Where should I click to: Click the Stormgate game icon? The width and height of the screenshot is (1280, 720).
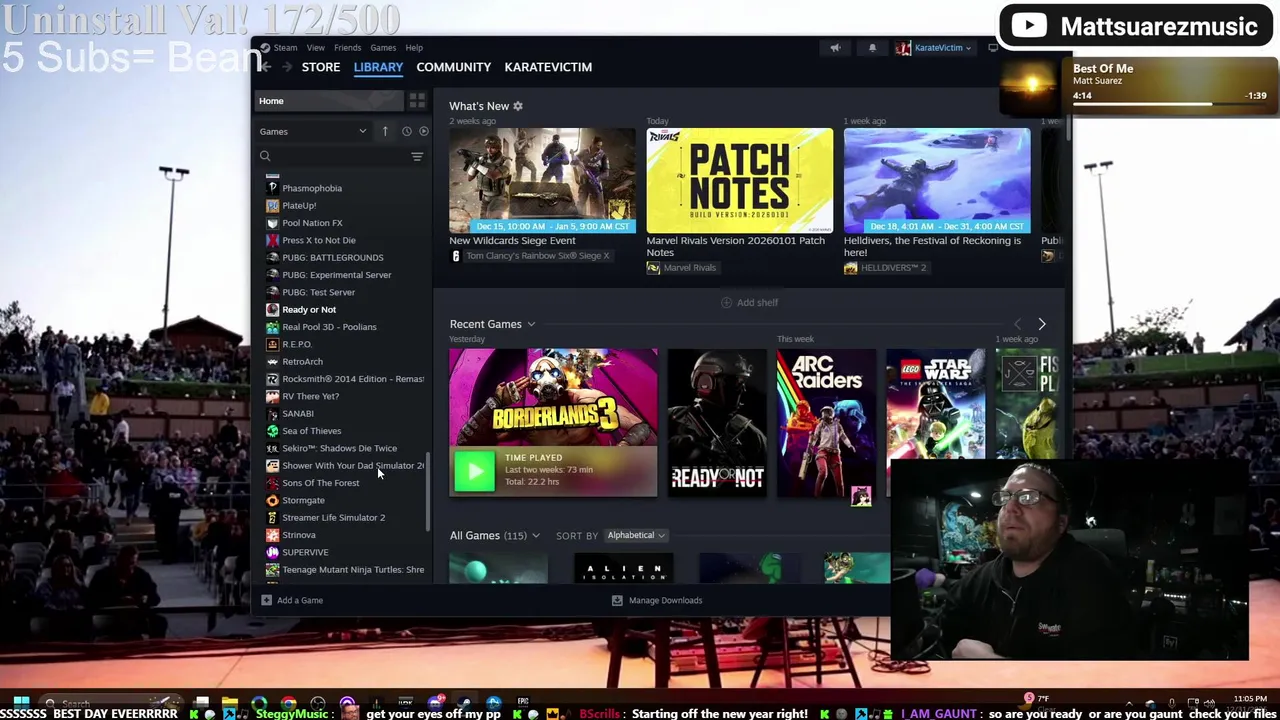tap(272, 500)
